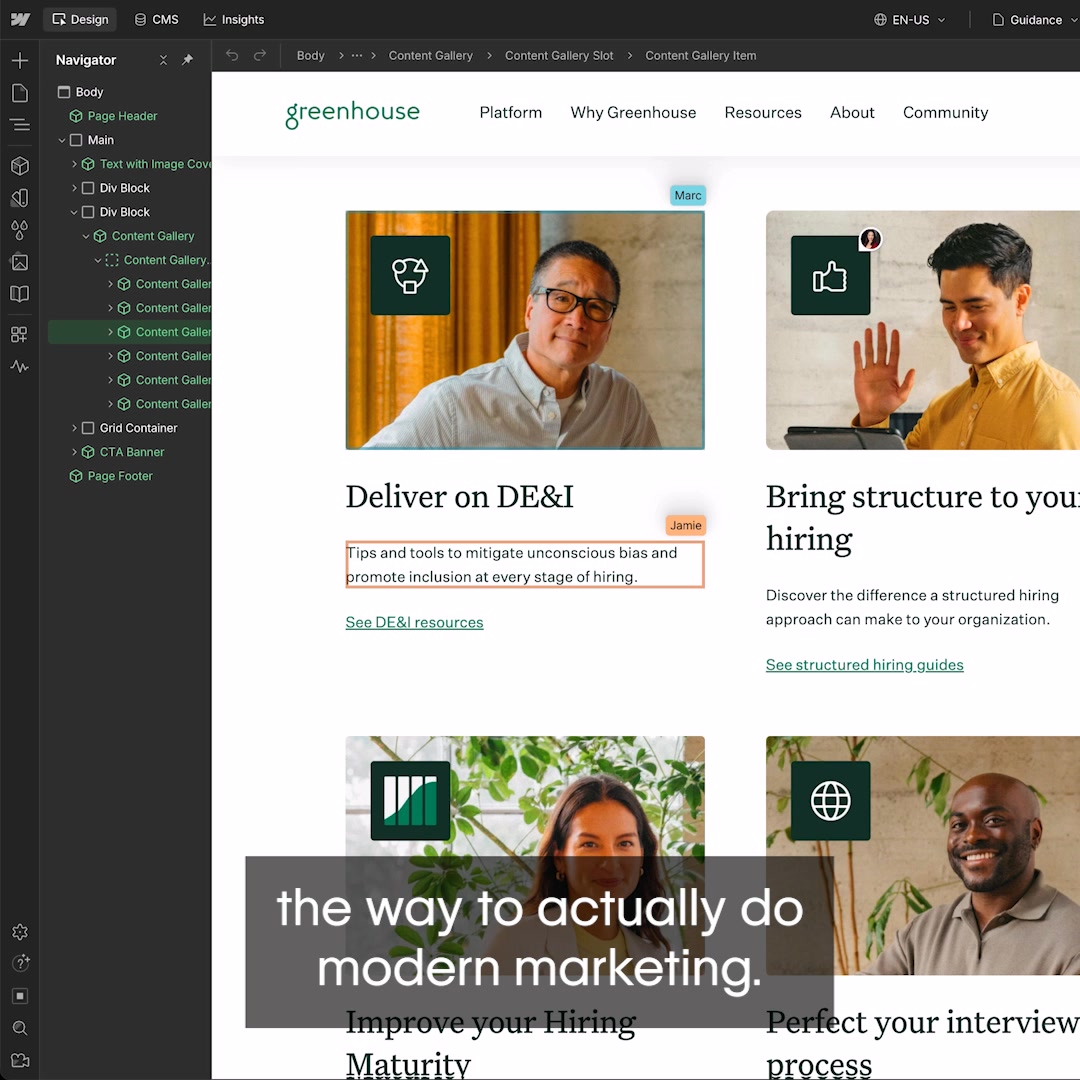Click Why Greenhouse nav item
Image resolution: width=1080 pixels, height=1080 pixels.
(633, 112)
